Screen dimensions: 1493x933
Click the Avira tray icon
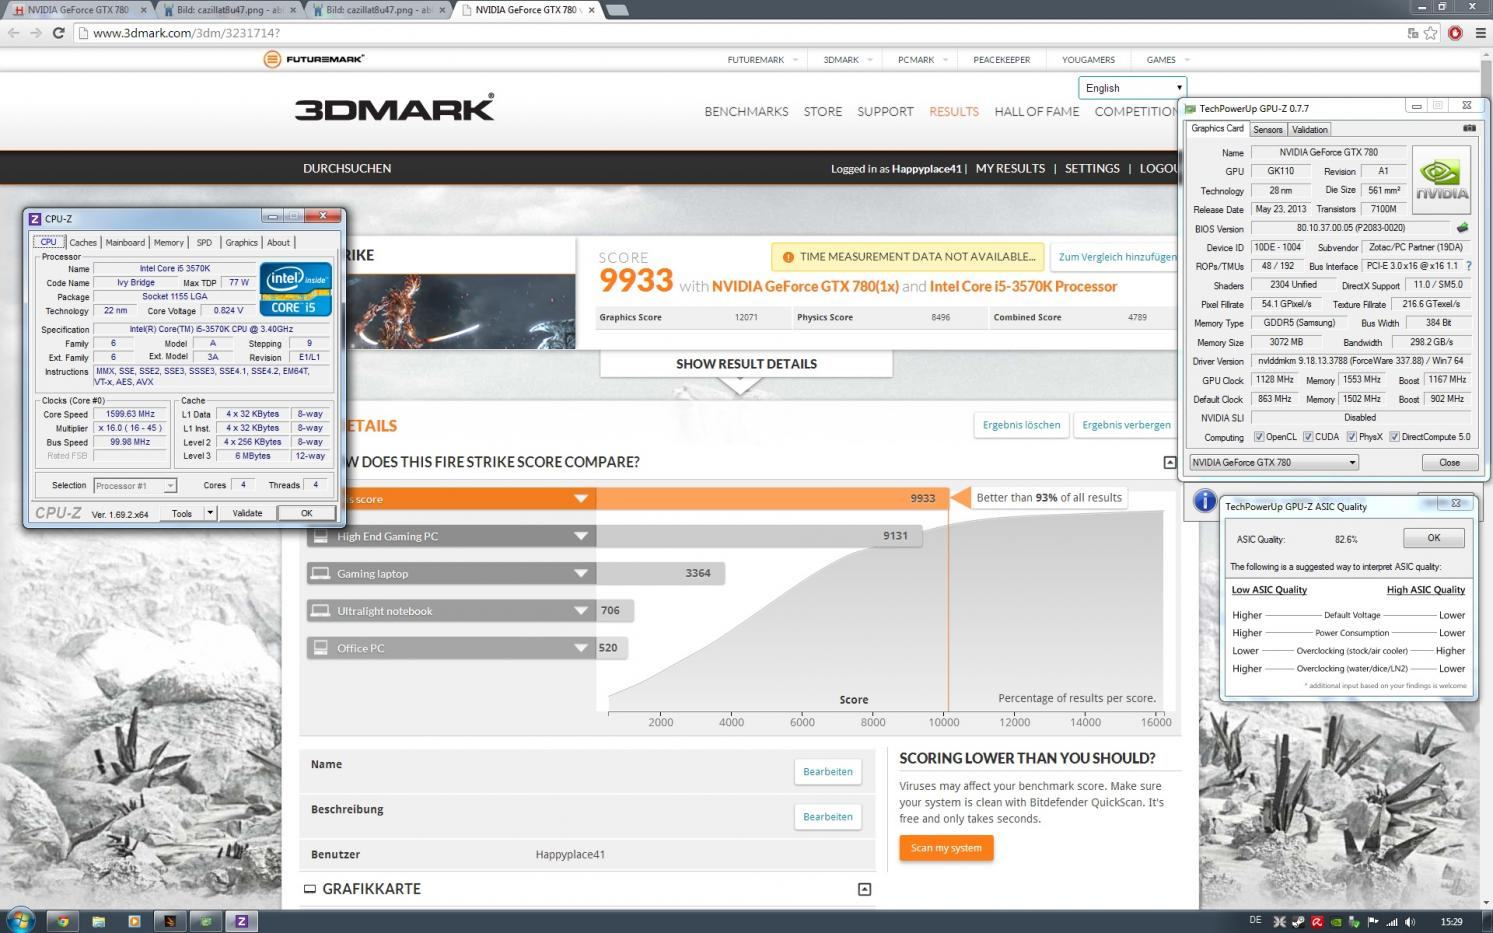[x=1317, y=922]
